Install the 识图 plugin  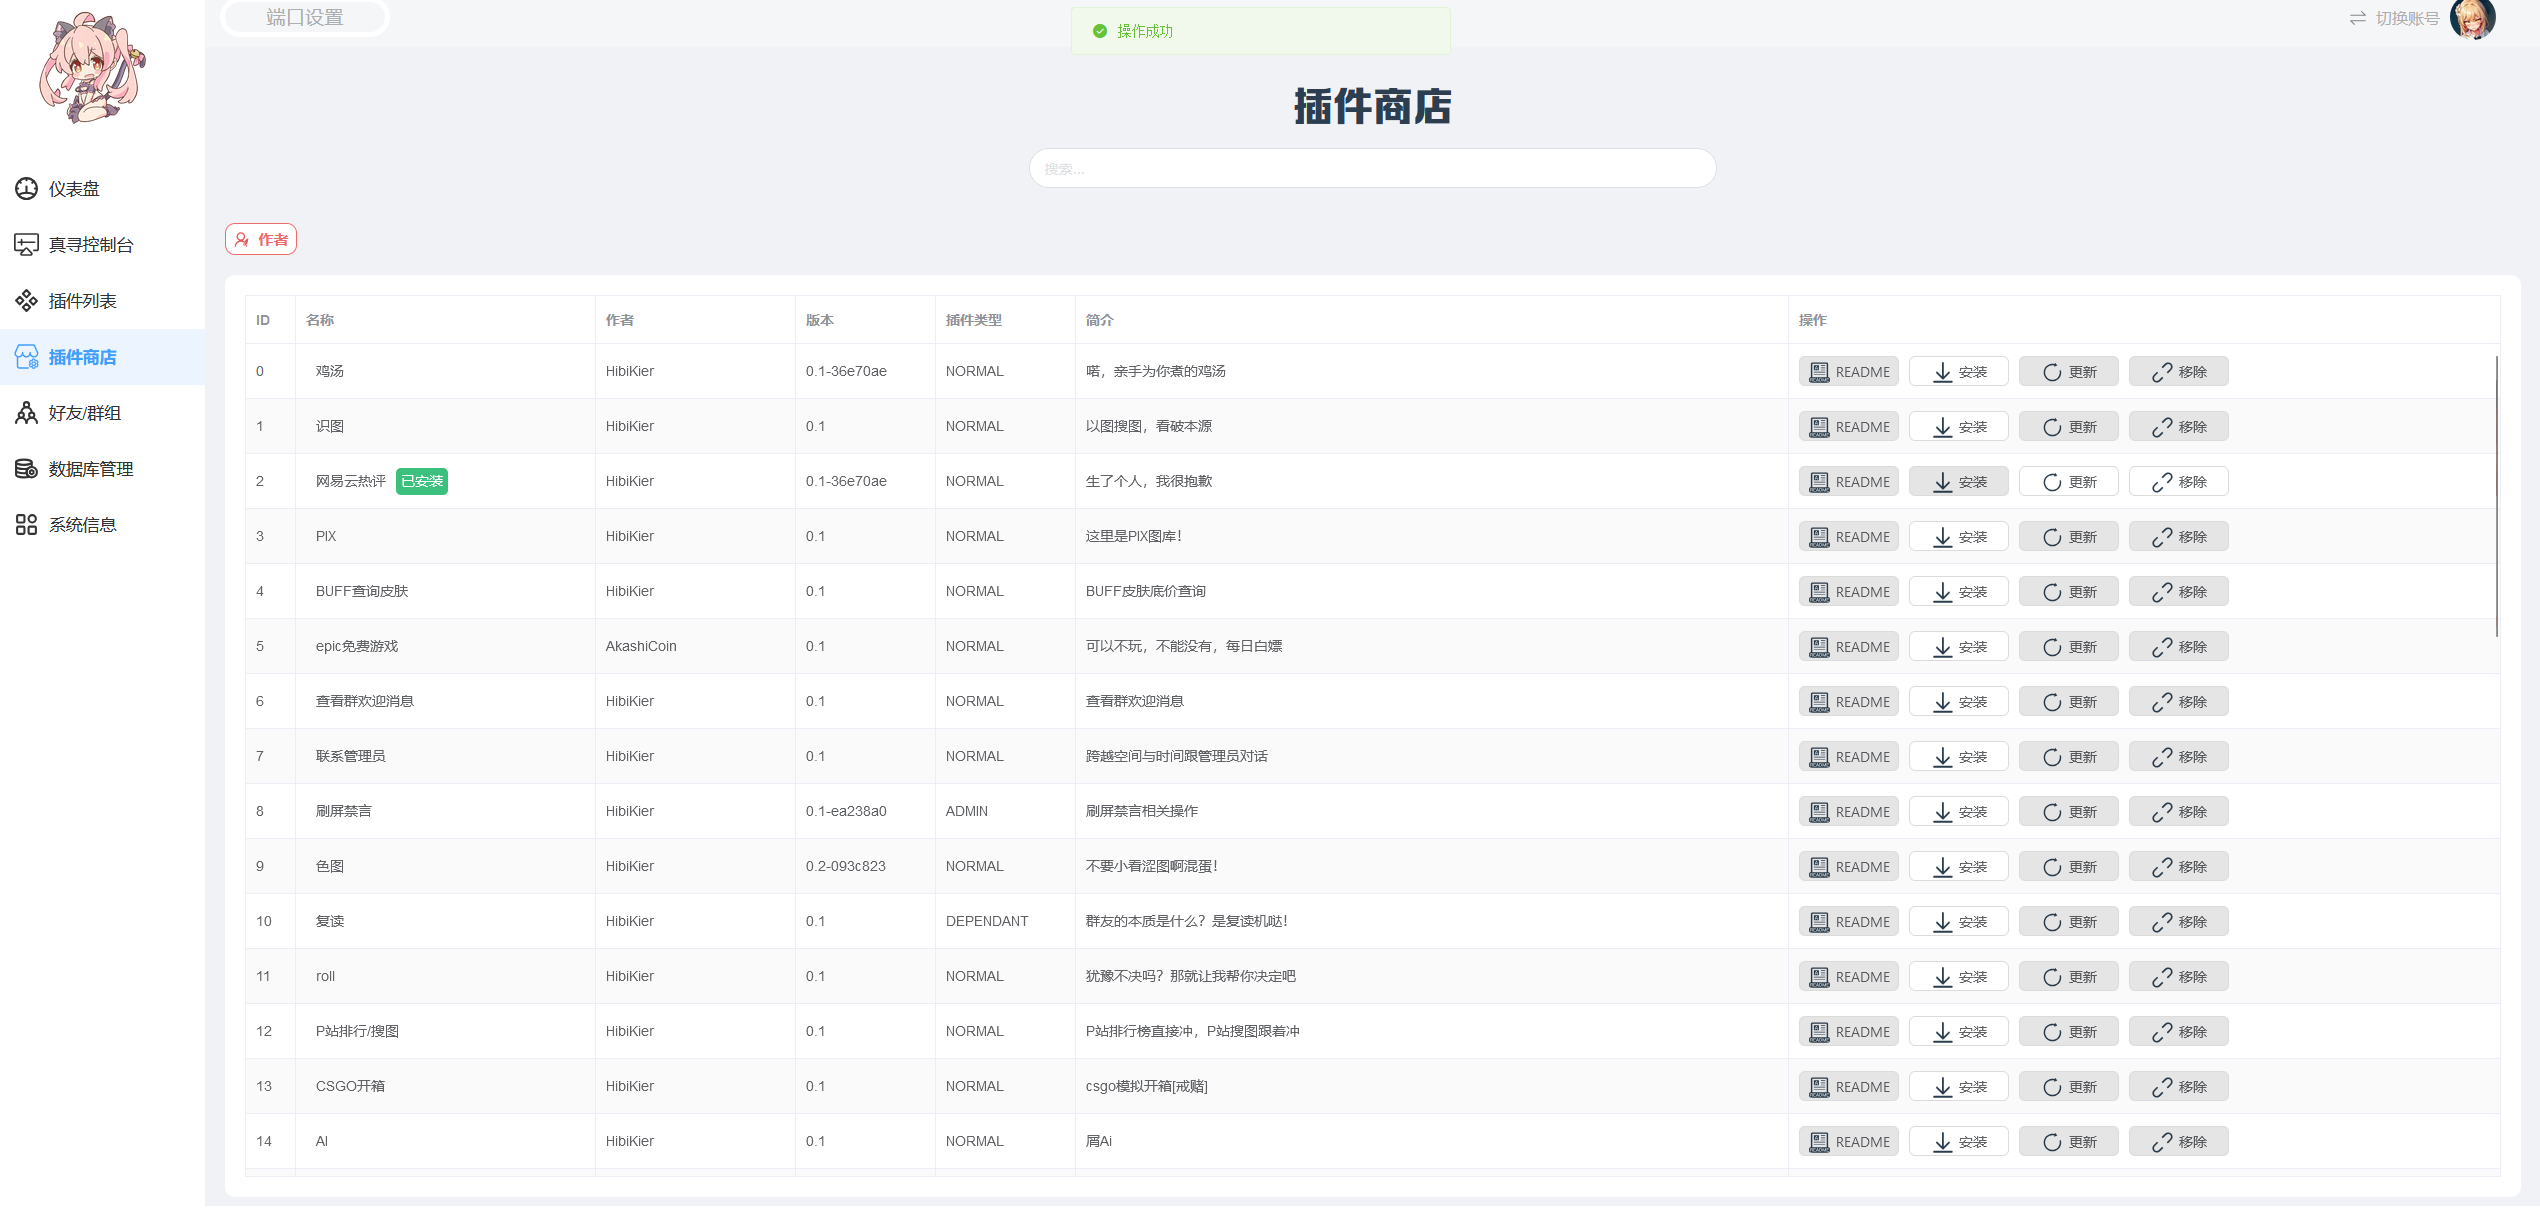(1958, 426)
